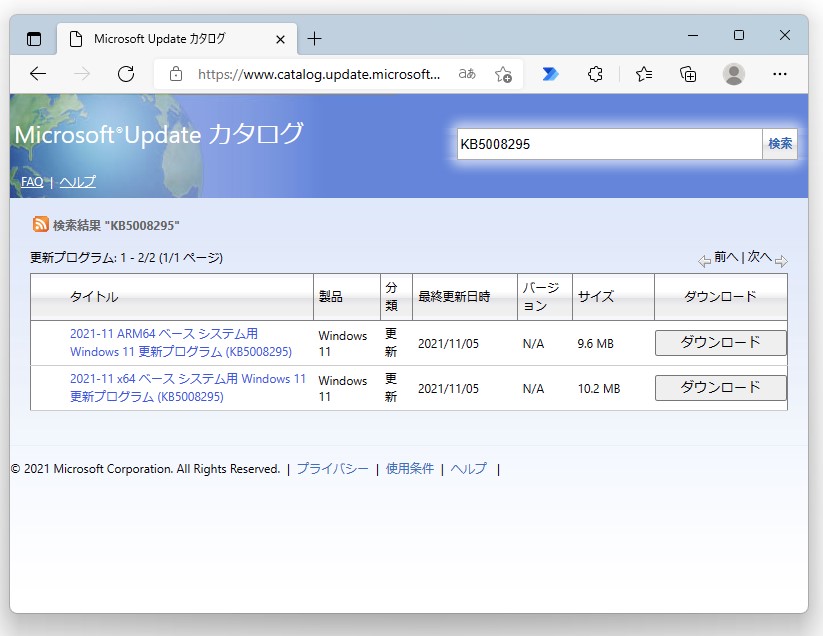Open browser settings via the ellipsis menu
The height and width of the screenshot is (636, 823).
780,73
